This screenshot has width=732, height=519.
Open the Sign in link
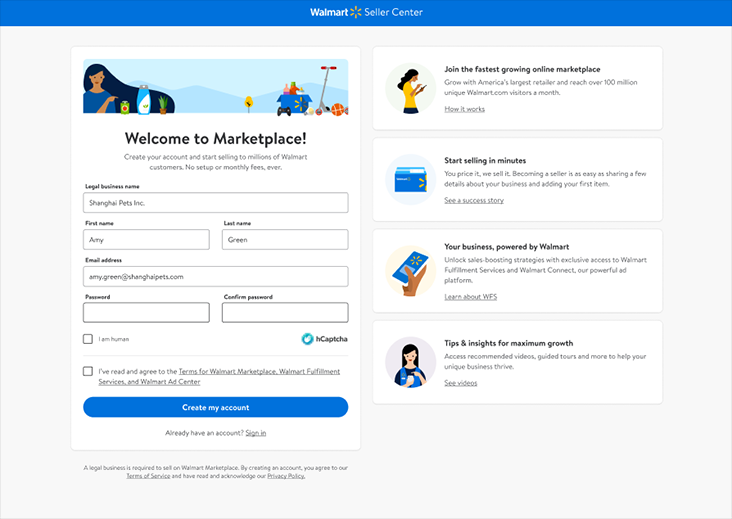coord(256,433)
